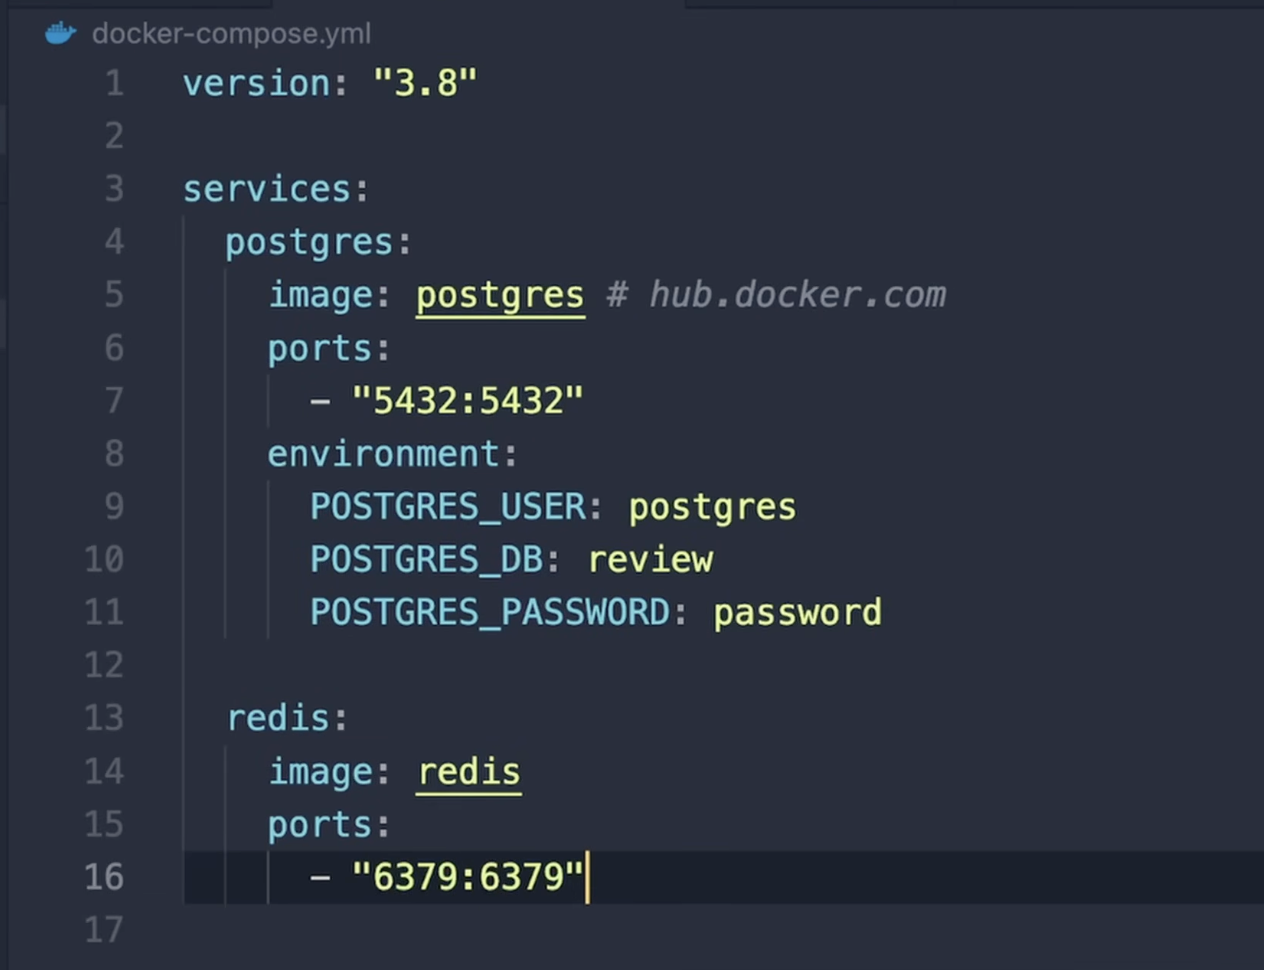Viewport: 1264px width, 970px height.
Task: Select the POSTGRES_PASSWORD value password
Action: [x=796, y=611]
